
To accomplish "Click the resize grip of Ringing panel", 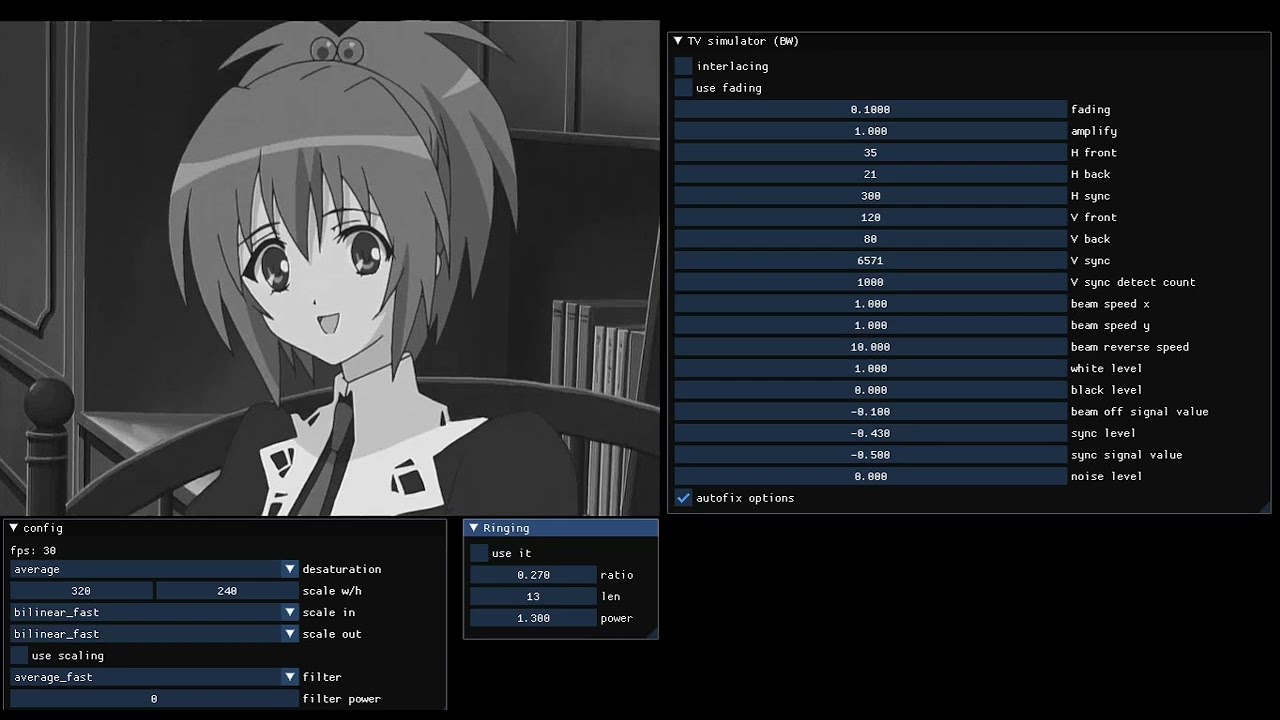I will pos(651,632).
